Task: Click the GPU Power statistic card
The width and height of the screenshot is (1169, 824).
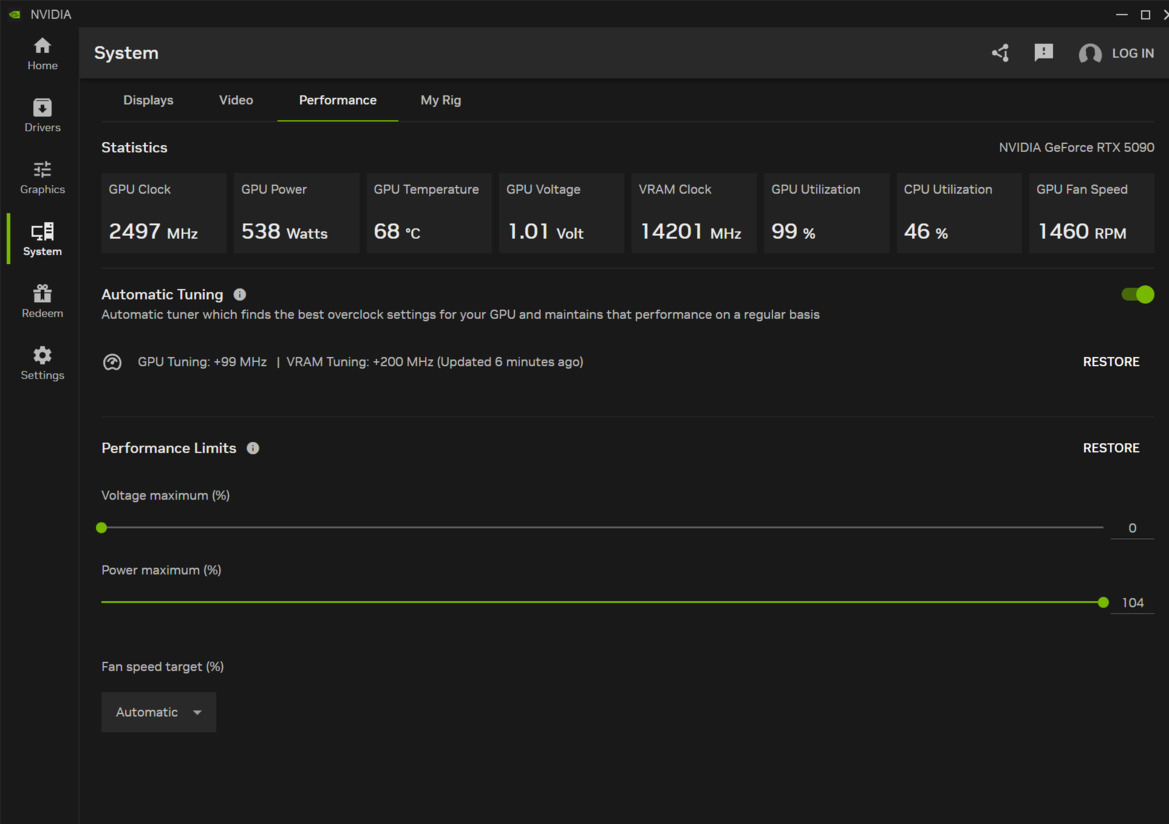Action: pyautogui.click(x=296, y=213)
